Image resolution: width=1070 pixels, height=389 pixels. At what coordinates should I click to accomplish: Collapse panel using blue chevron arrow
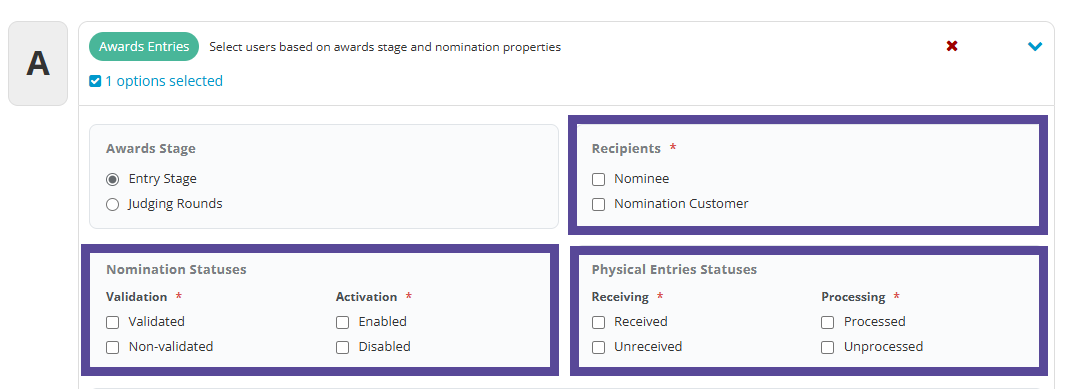tap(1035, 46)
